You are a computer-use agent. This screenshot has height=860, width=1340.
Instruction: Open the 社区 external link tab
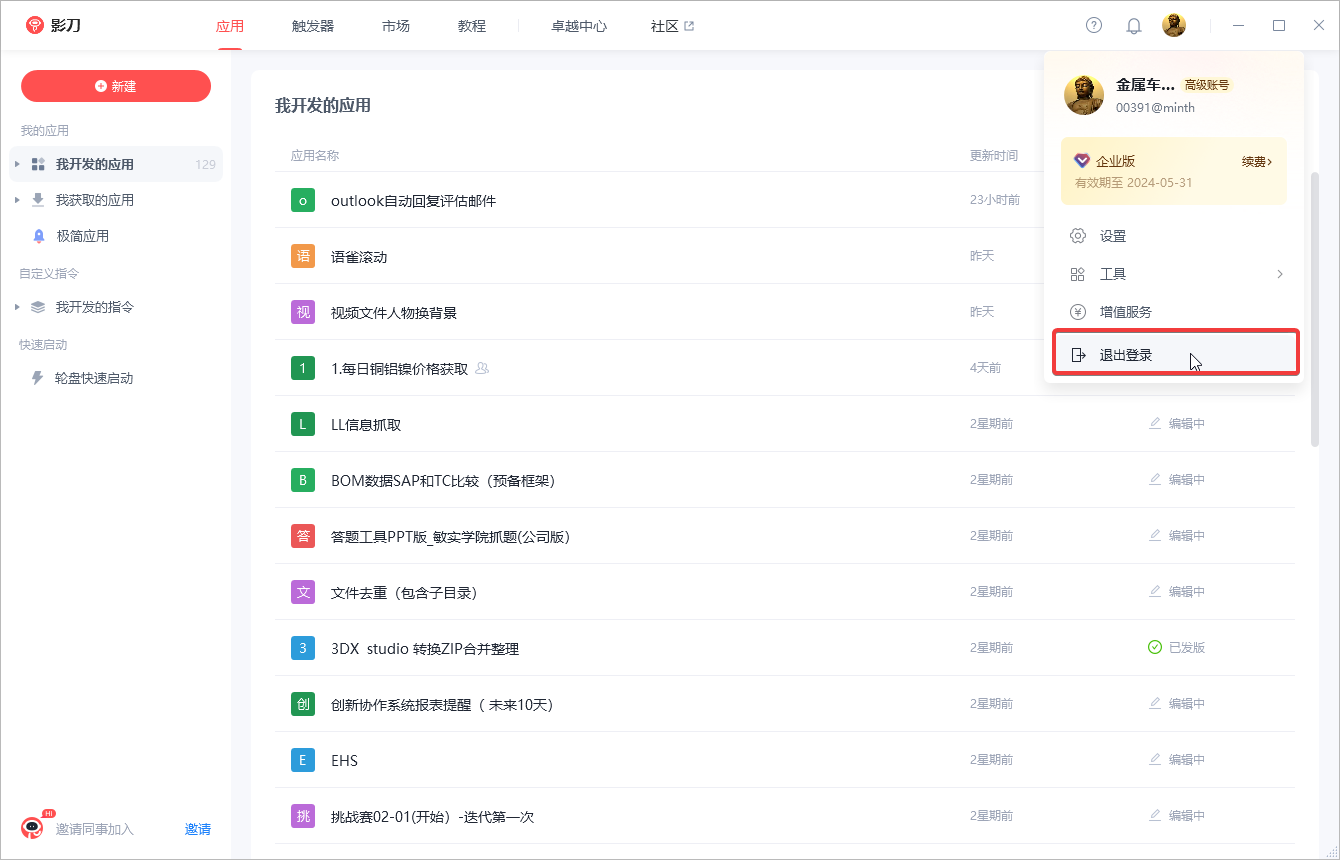(673, 26)
